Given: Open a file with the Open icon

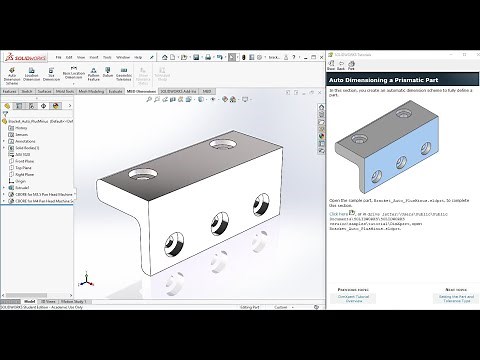Looking at the screenshot, I should coord(184,57).
